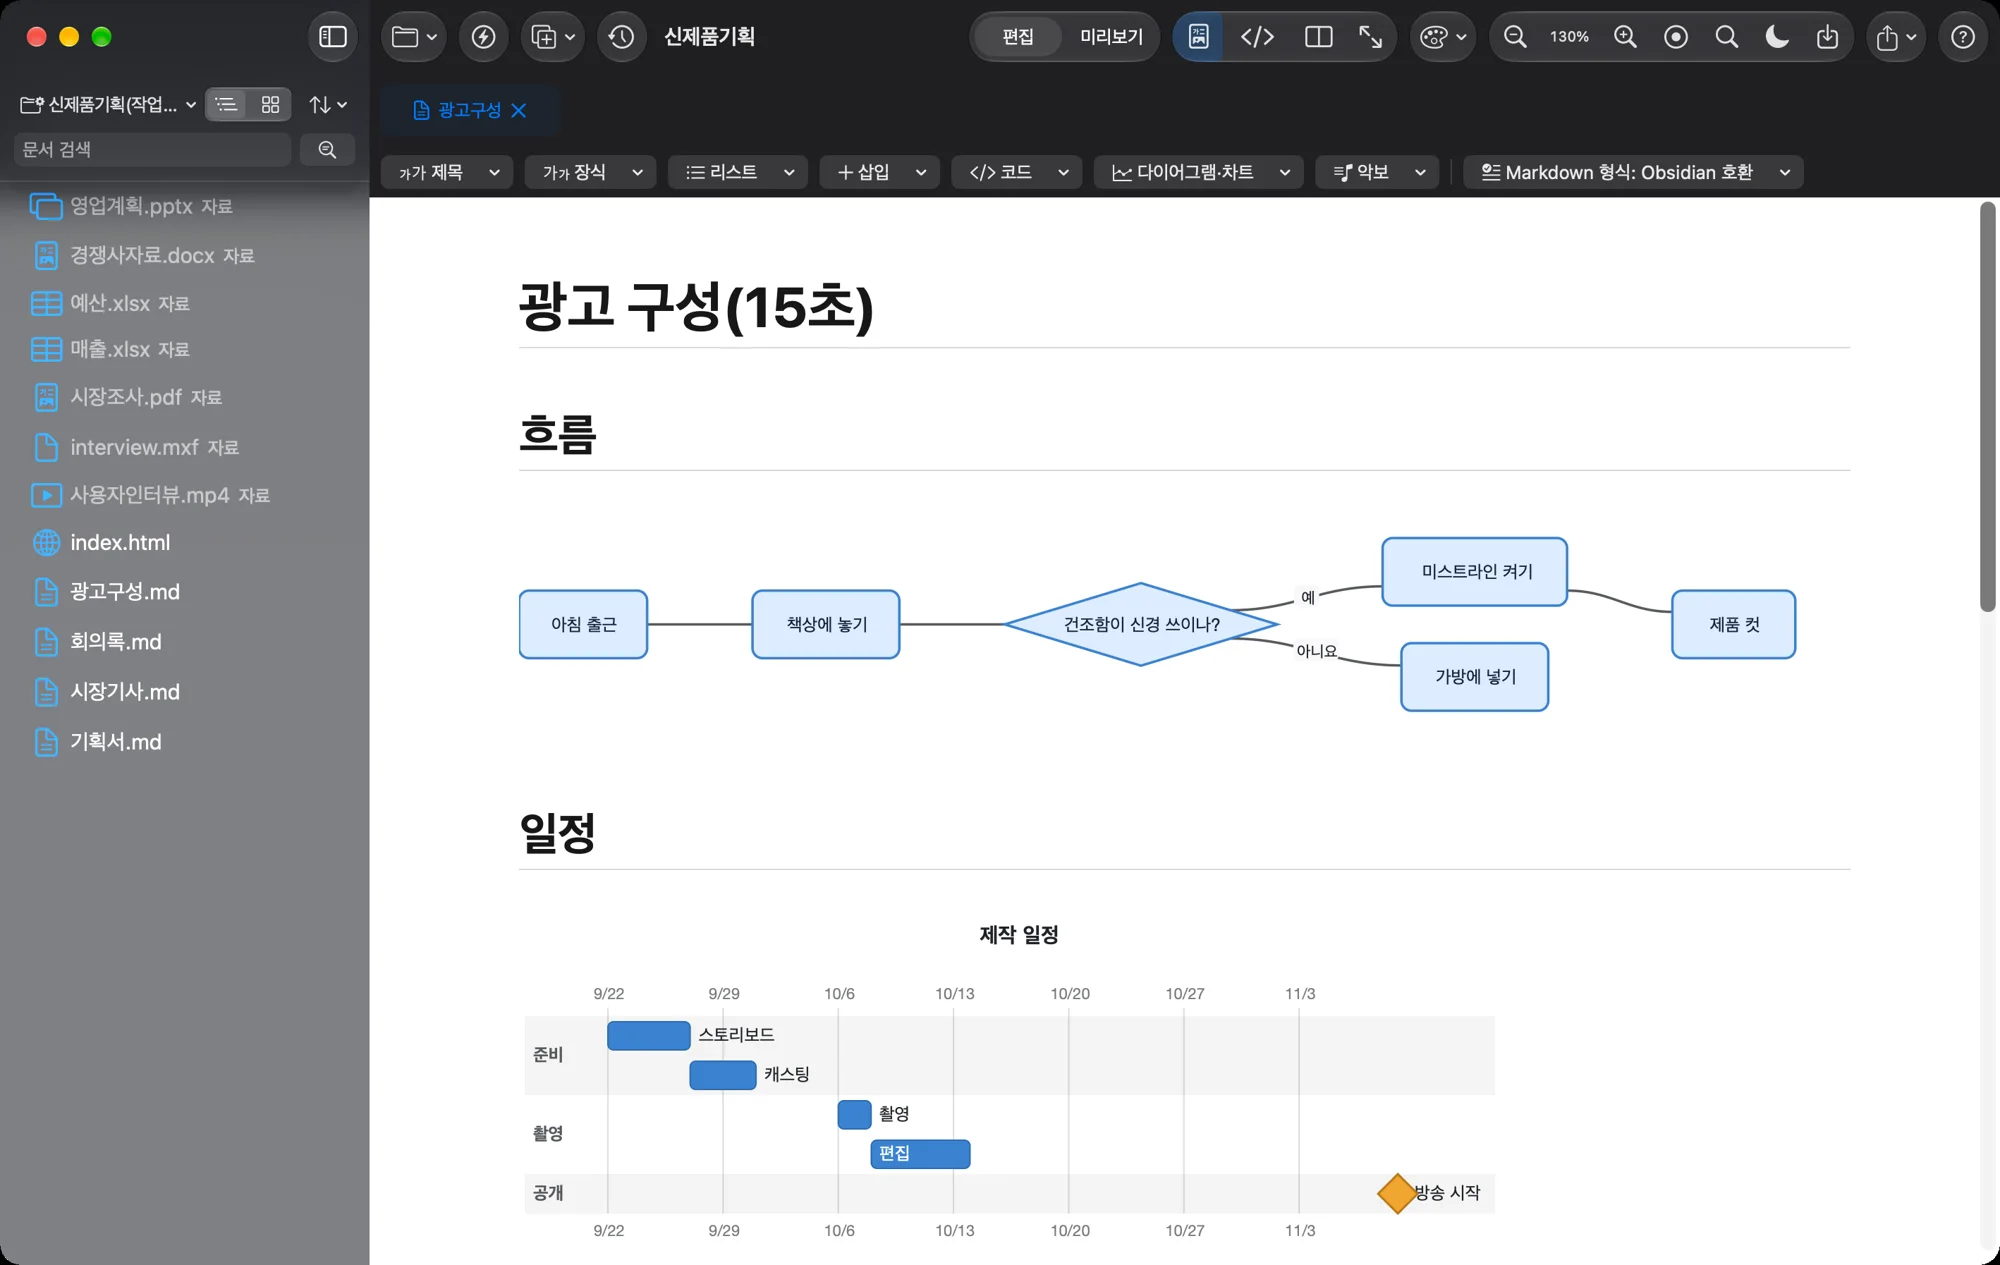2000x1265 pixels.
Task: Switch sidebar to grid view
Action: pyautogui.click(x=270, y=104)
